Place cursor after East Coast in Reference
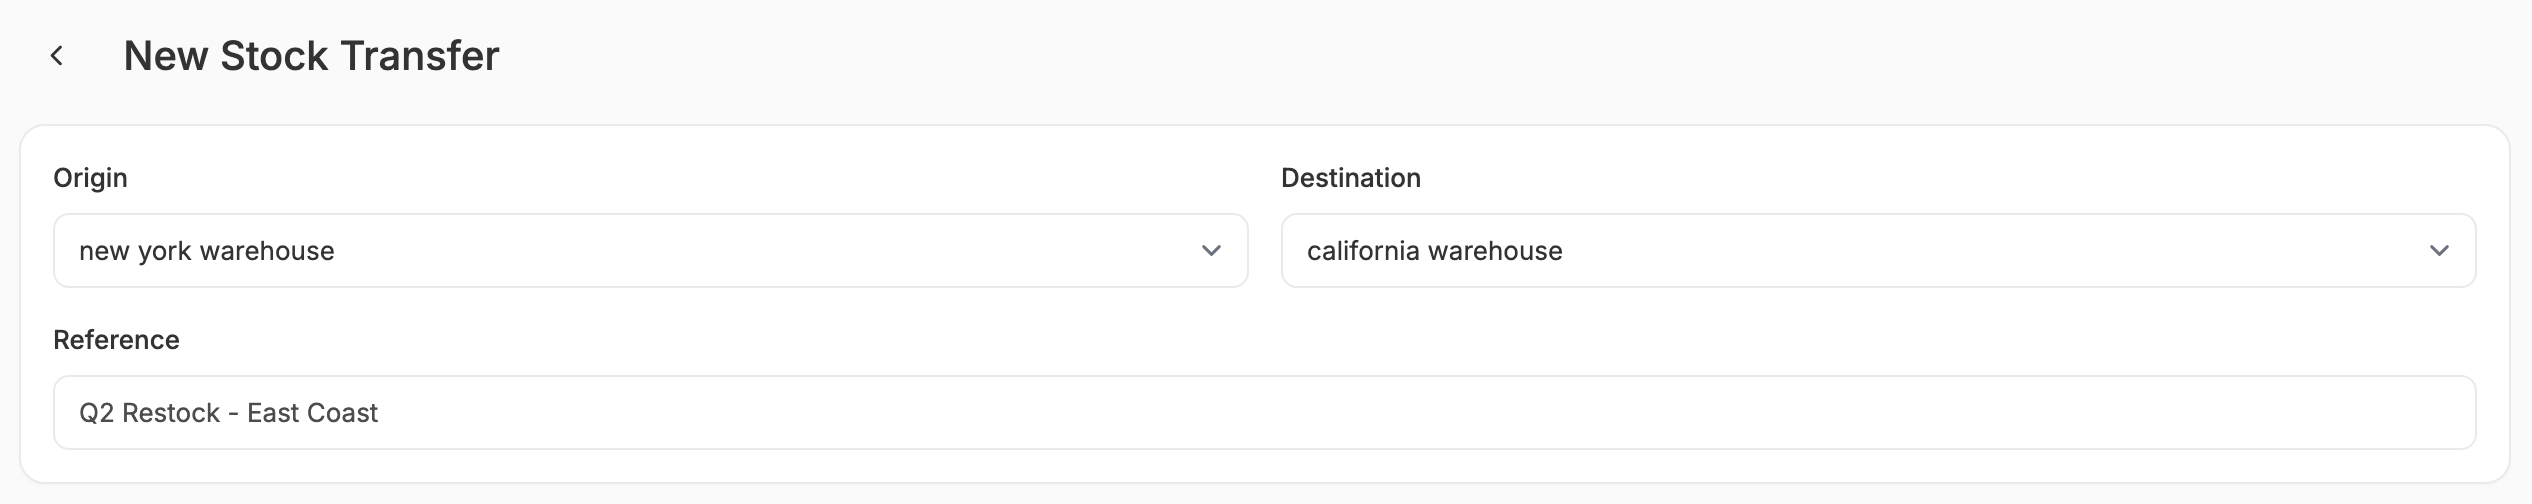The height and width of the screenshot is (504, 2532). 380,413
